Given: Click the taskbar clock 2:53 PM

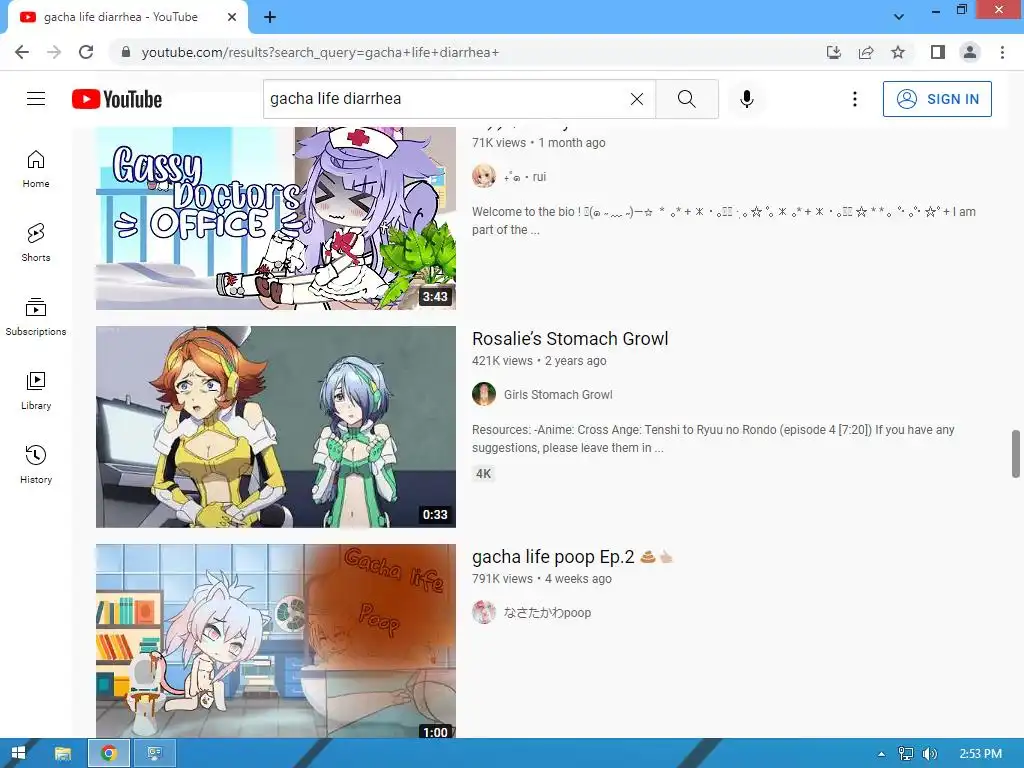Looking at the screenshot, I should tap(980, 754).
